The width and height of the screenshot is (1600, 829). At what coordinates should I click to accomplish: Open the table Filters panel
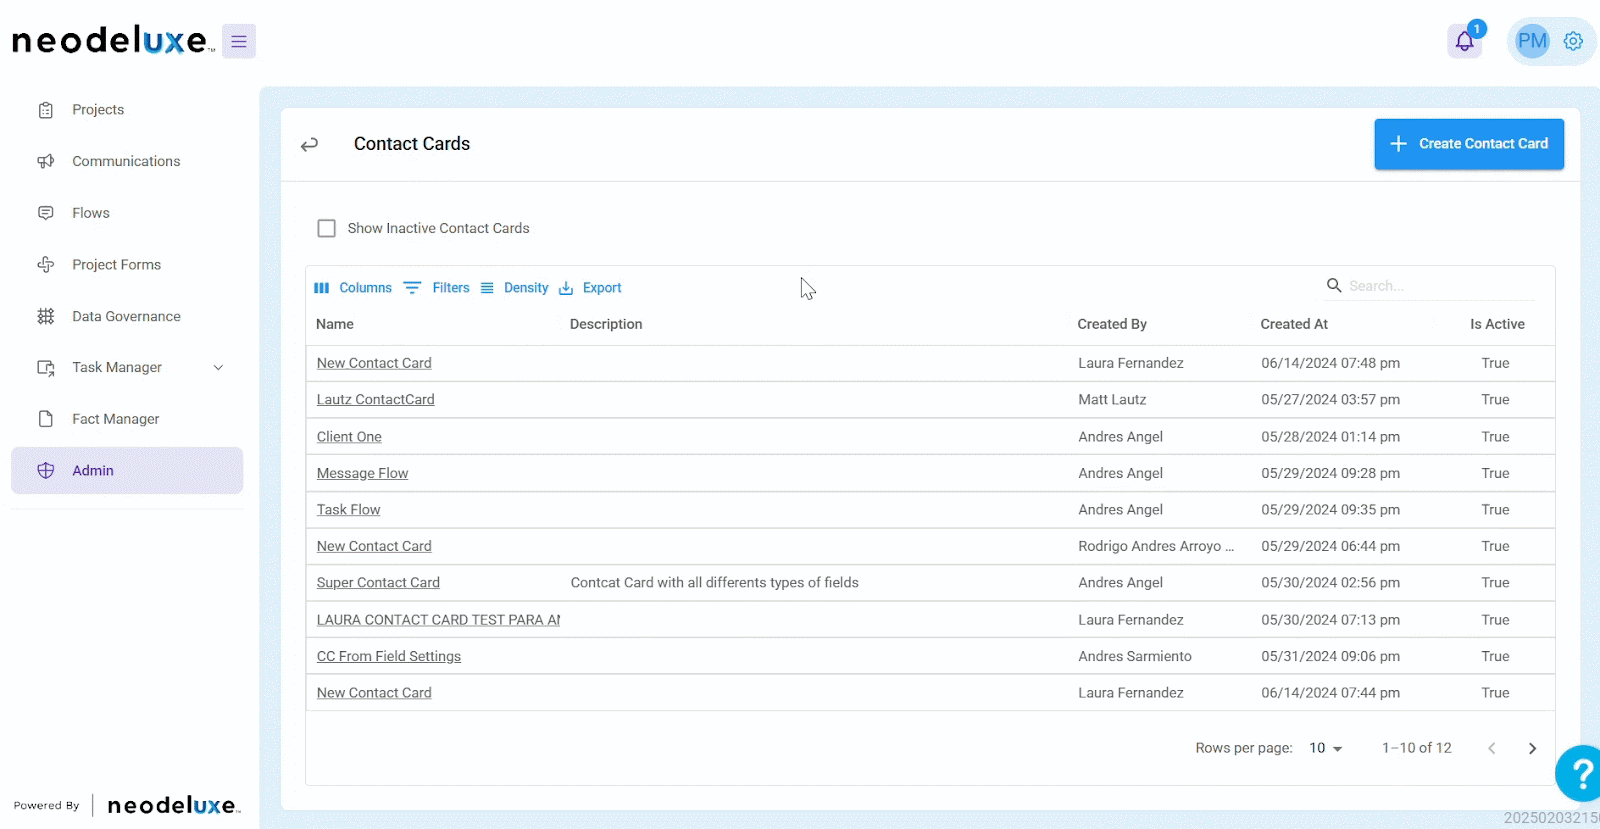coord(437,288)
